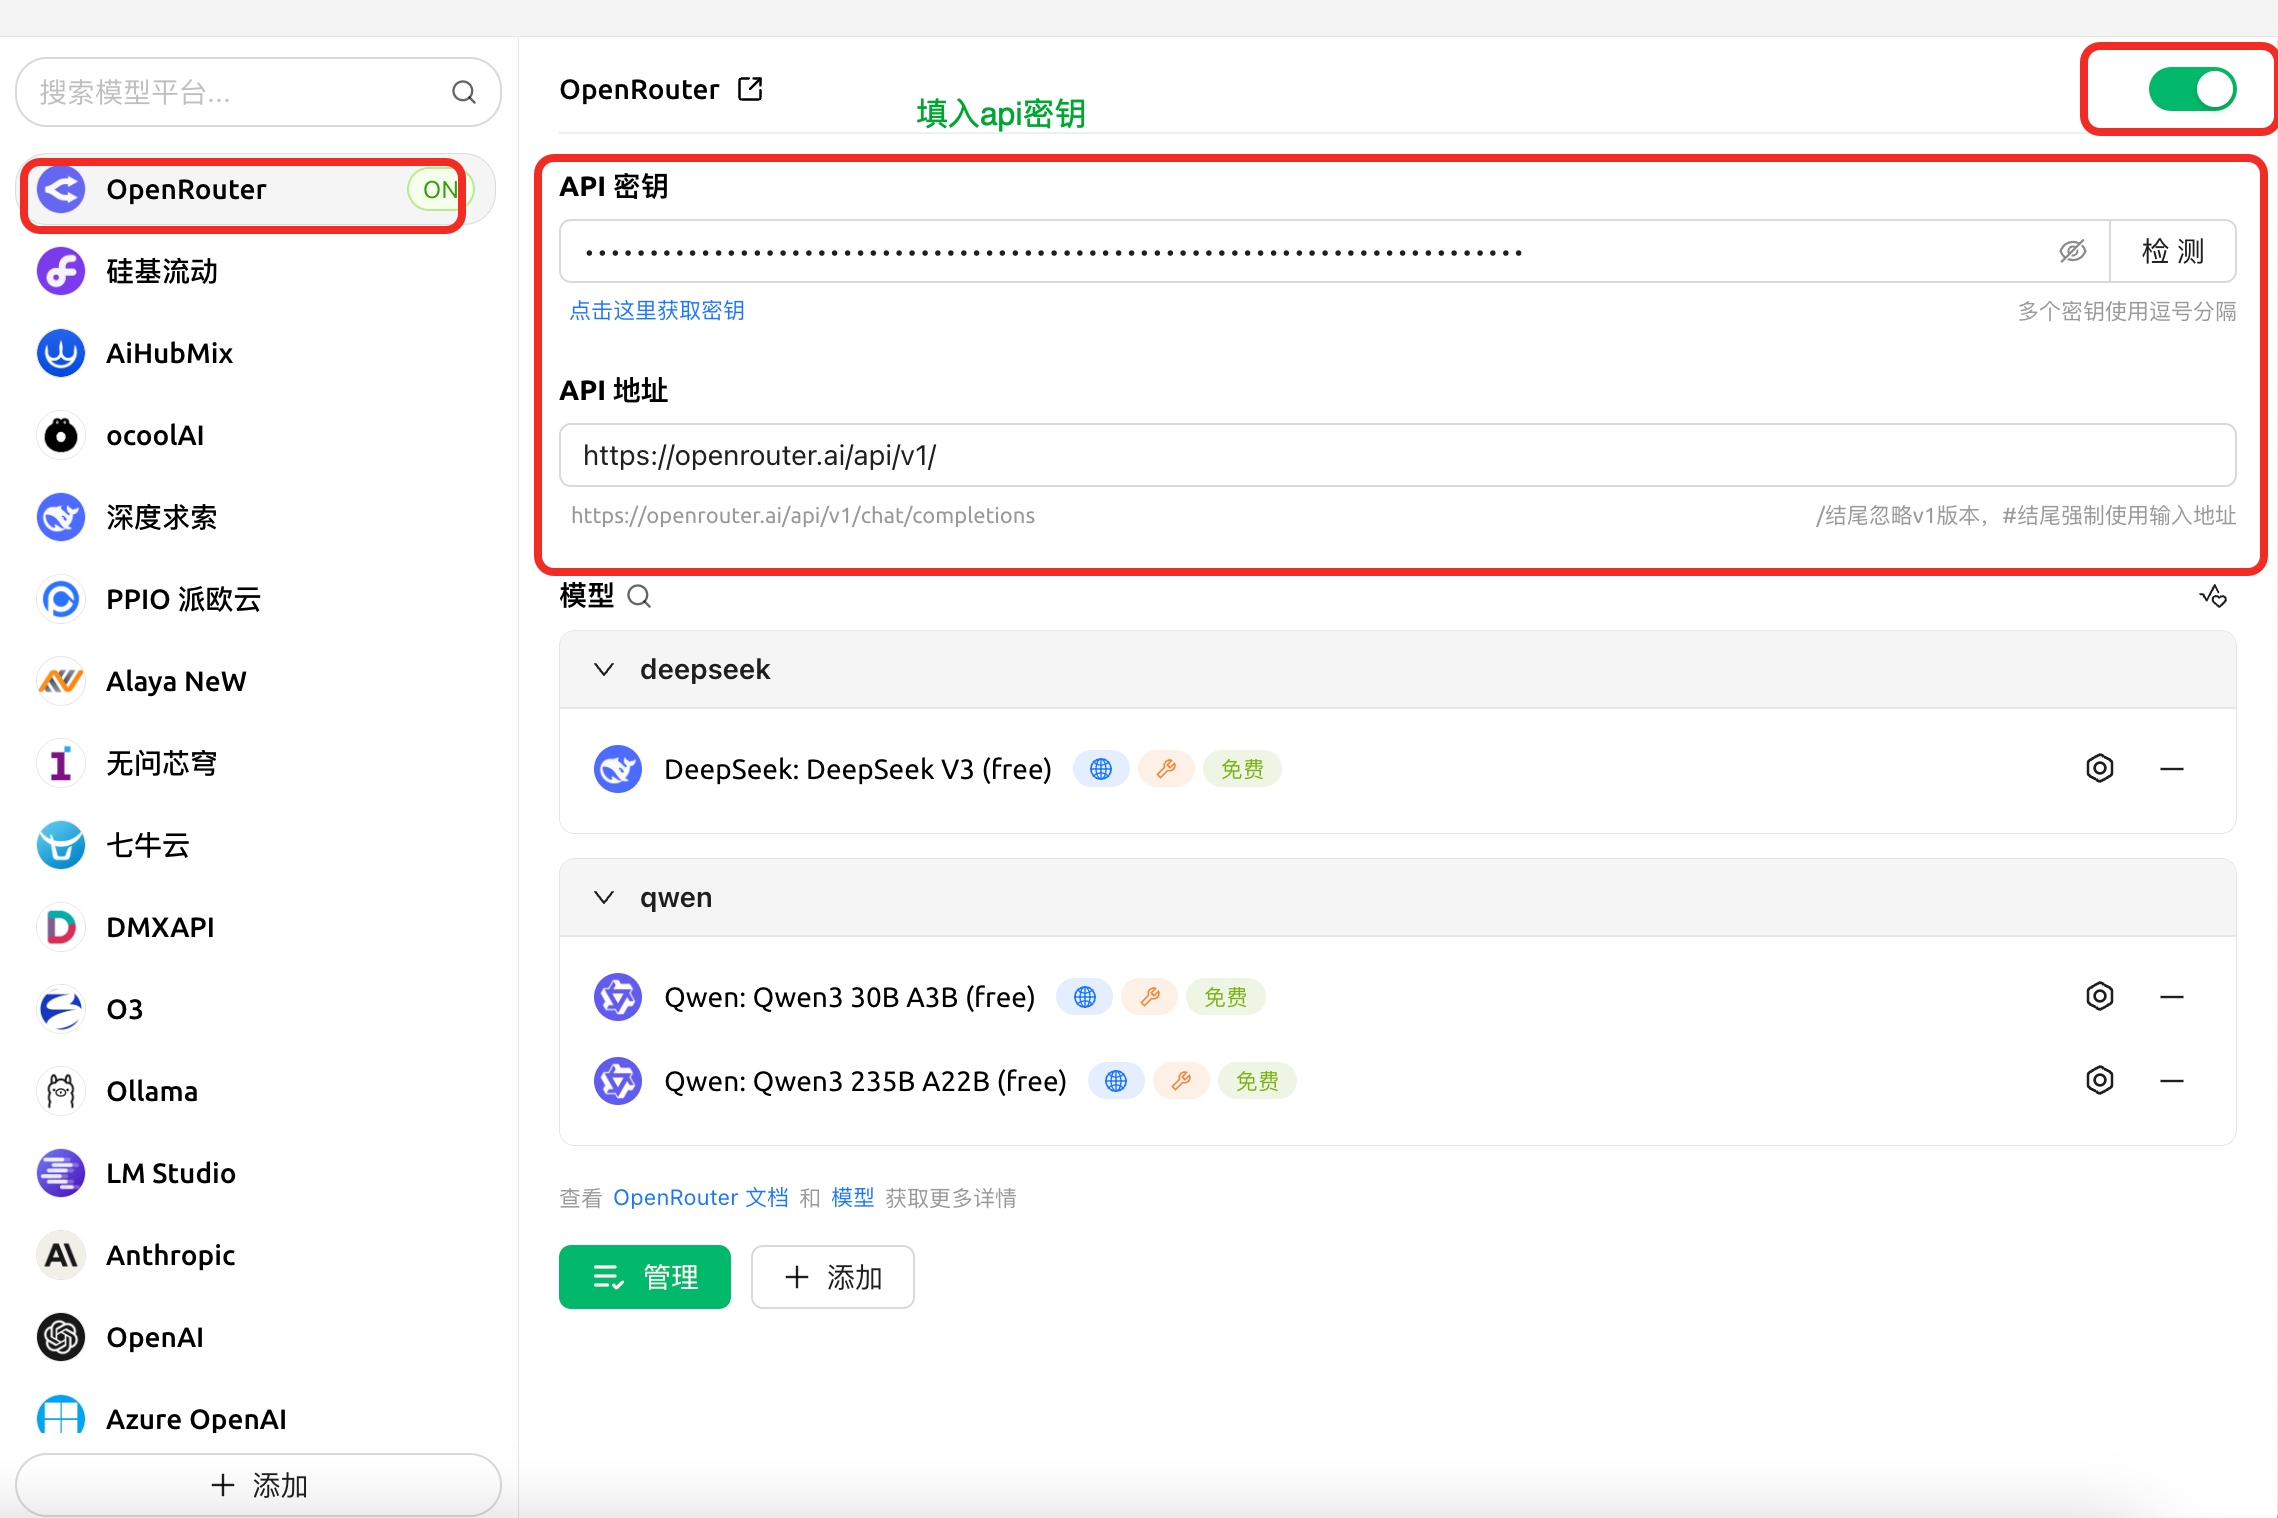Click the model search magnifier icon
Image resolution: width=2278 pixels, height=1518 pixels.
point(639,597)
